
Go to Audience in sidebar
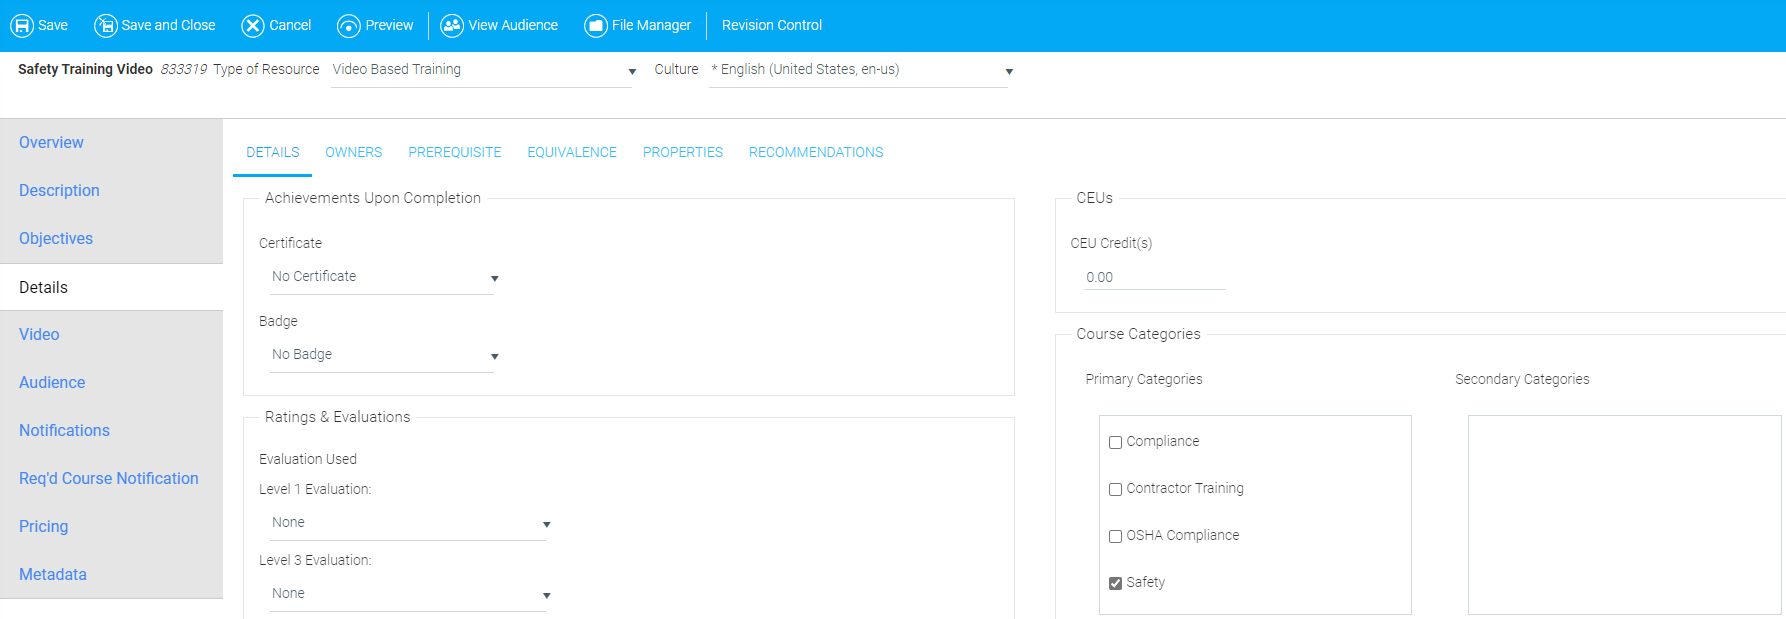(x=52, y=382)
